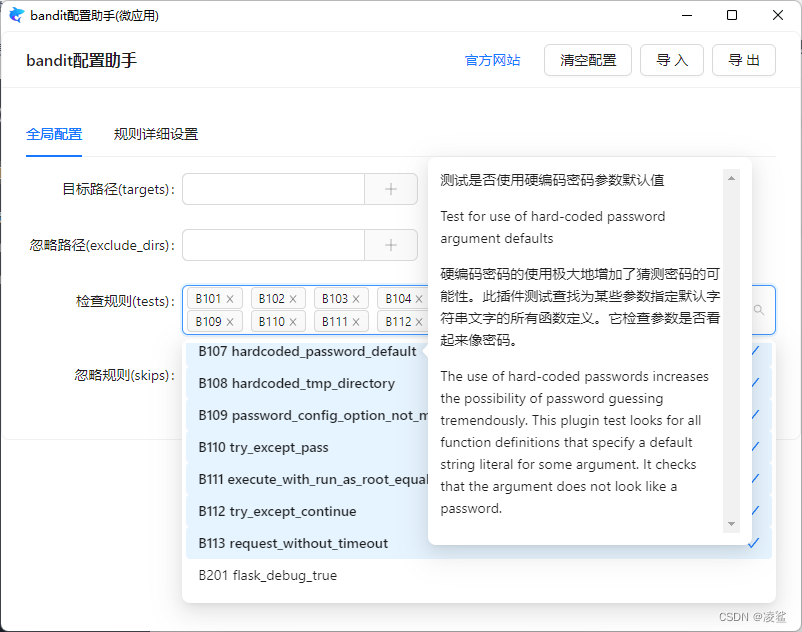Uncheck B110 try_except_pass in the list
The height and width of the screenshot is (632, 802).
pos(753,447)
